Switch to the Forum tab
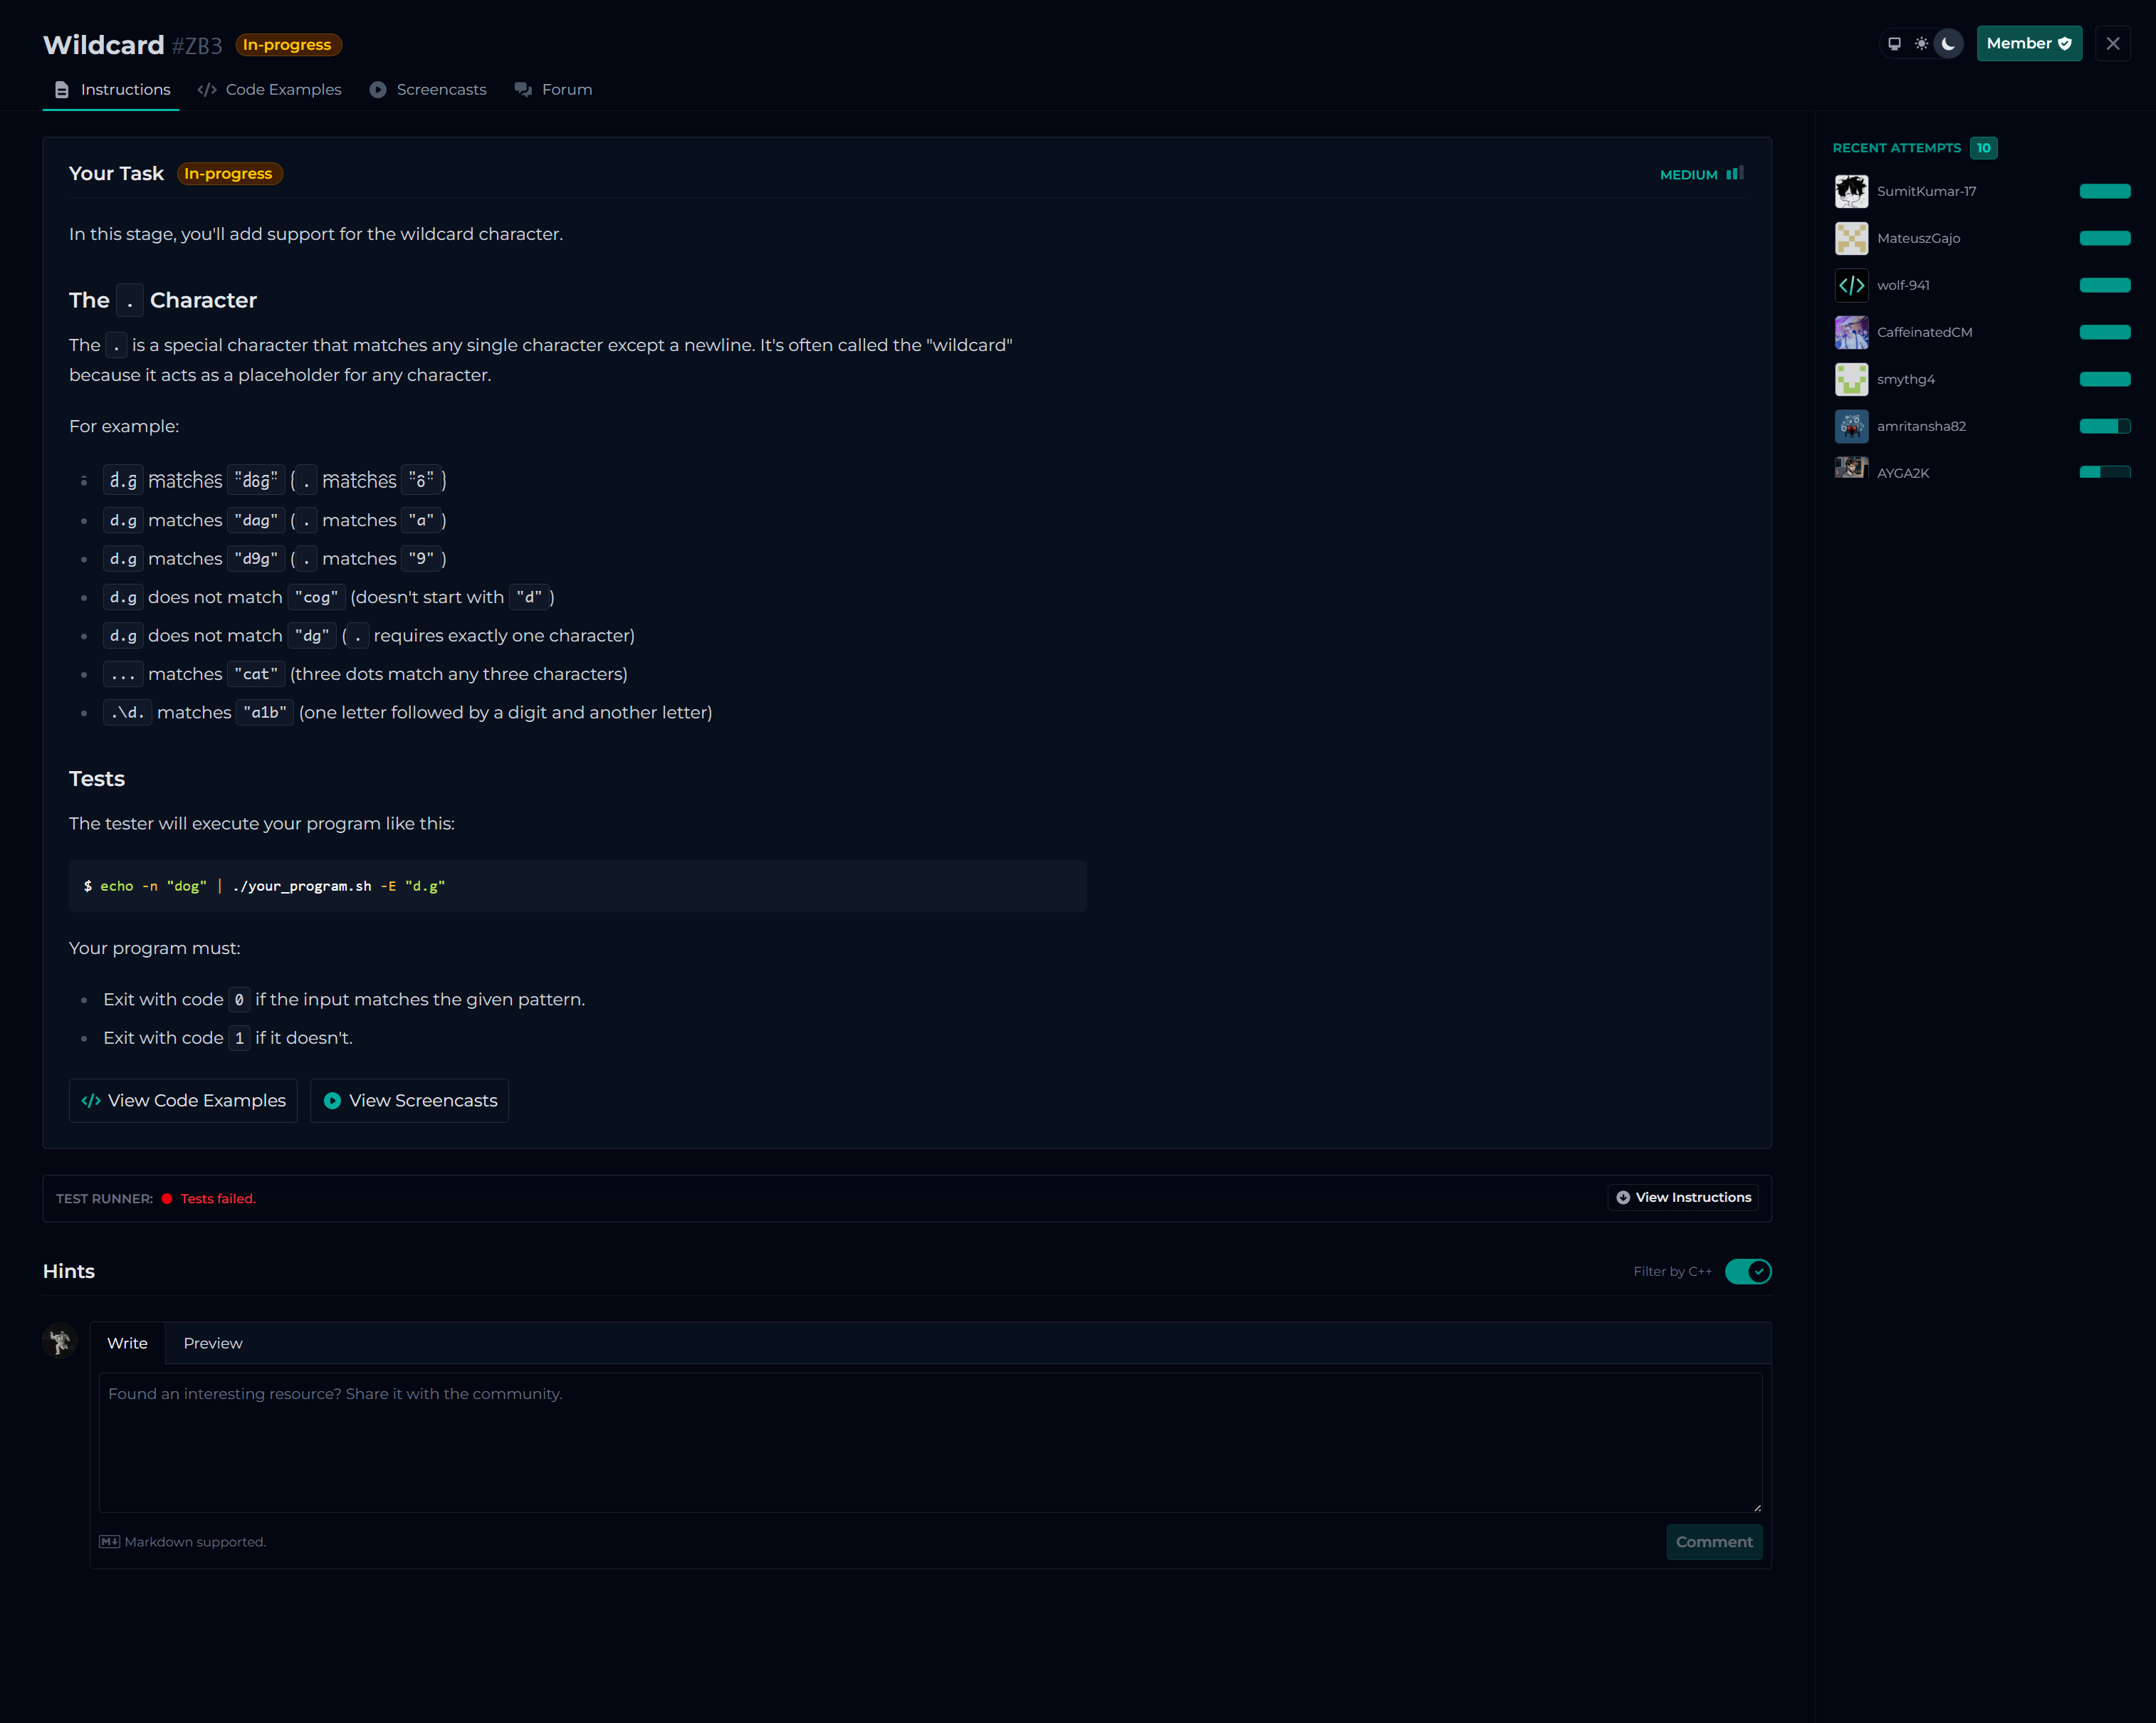The height and width of the screenshot is (1723, 2156). coord(554,90)
